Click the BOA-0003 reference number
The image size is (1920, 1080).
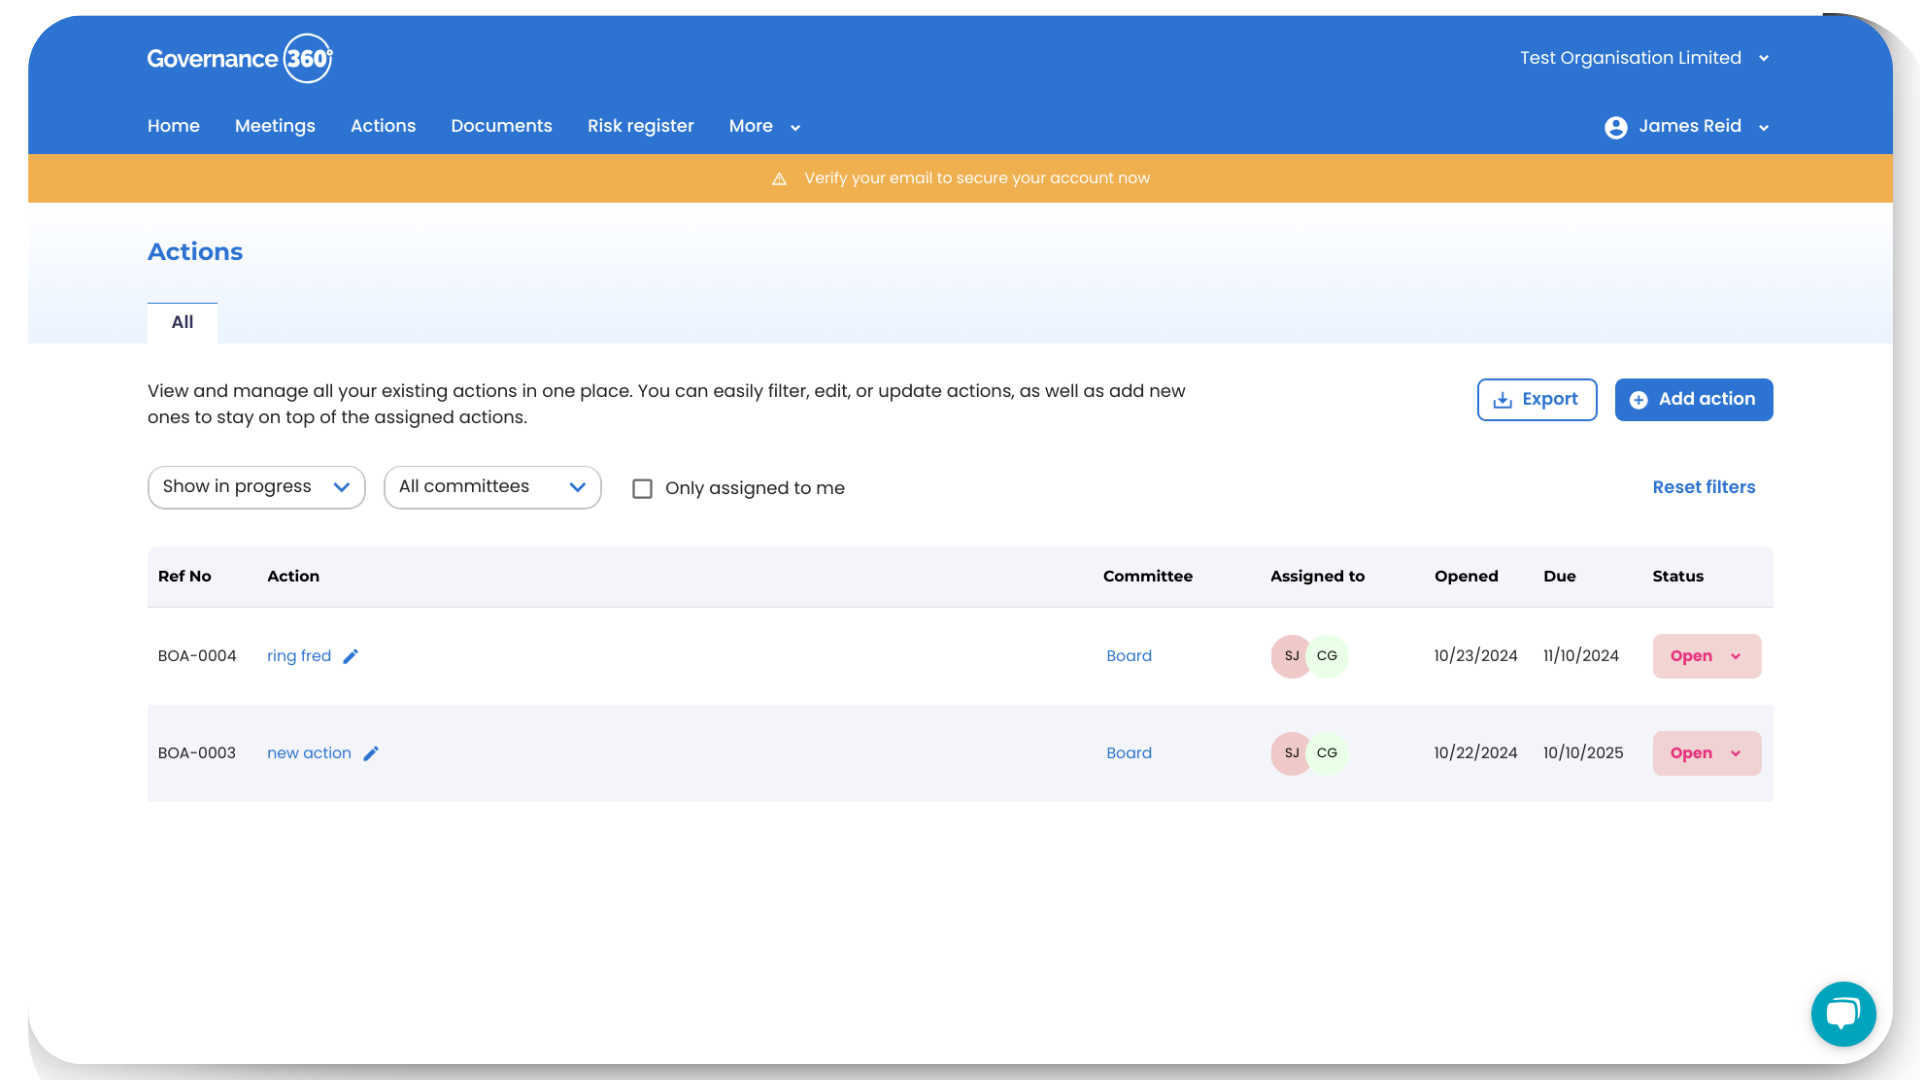coord(197,753)
